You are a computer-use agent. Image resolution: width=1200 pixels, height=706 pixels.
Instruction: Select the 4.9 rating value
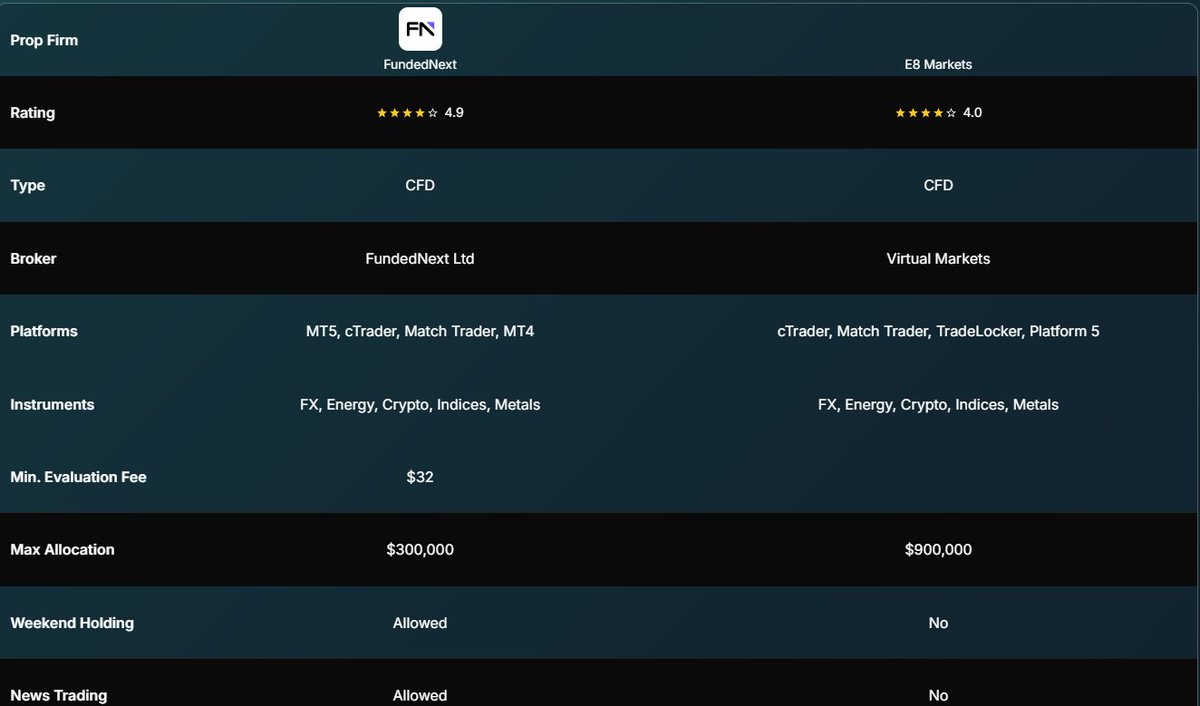pos(454,113)
